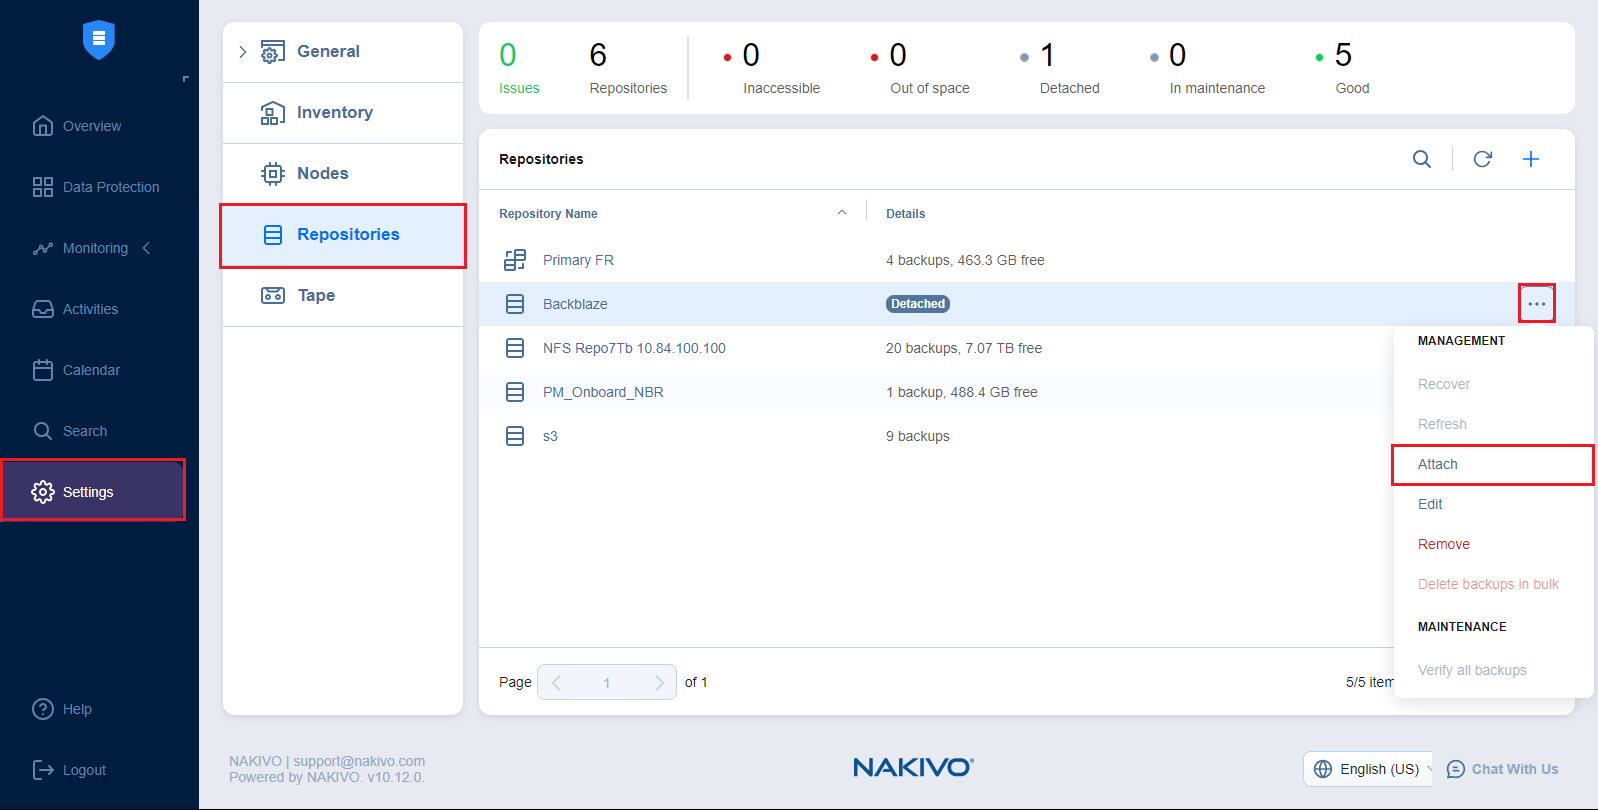This screenshot has height=810, width=1598.
Task: Switch to the Inventory tab
Action: 334,113
